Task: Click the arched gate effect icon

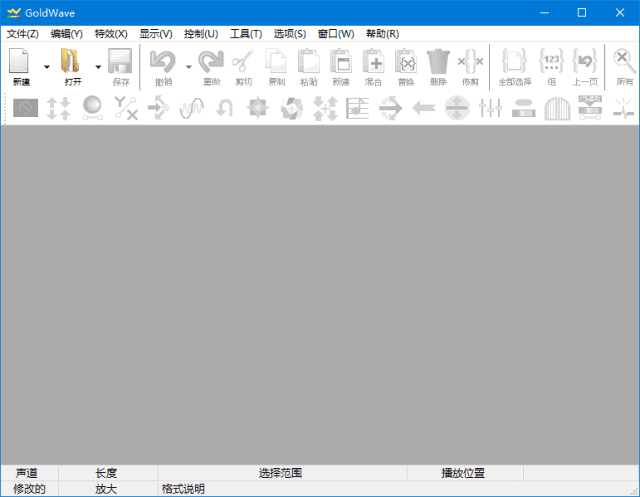Action: click(x=557, y=109)
